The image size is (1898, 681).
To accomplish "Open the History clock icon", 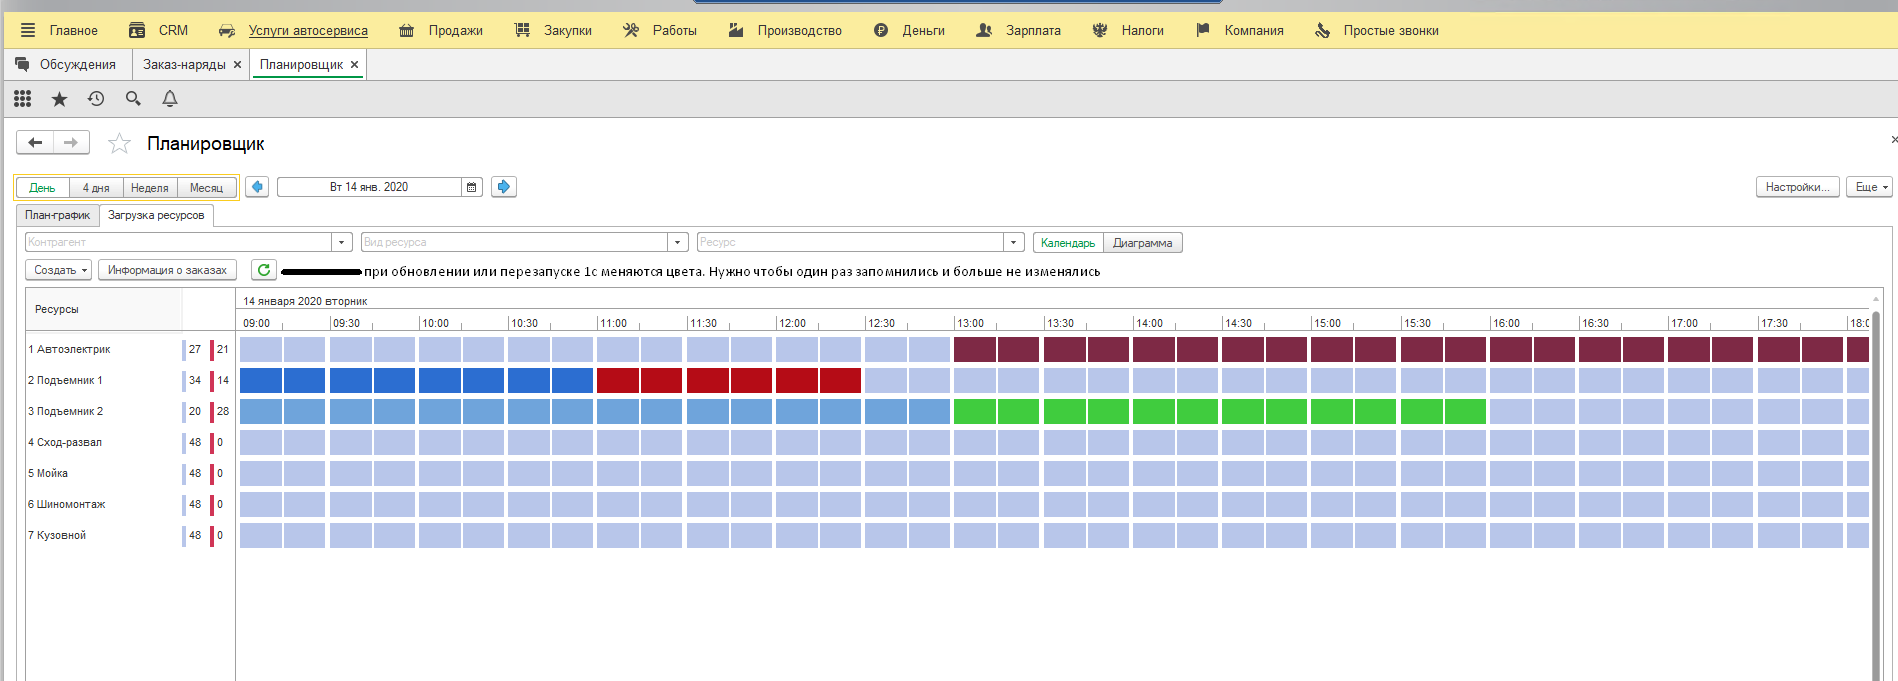I will click(x=96, y=98).
